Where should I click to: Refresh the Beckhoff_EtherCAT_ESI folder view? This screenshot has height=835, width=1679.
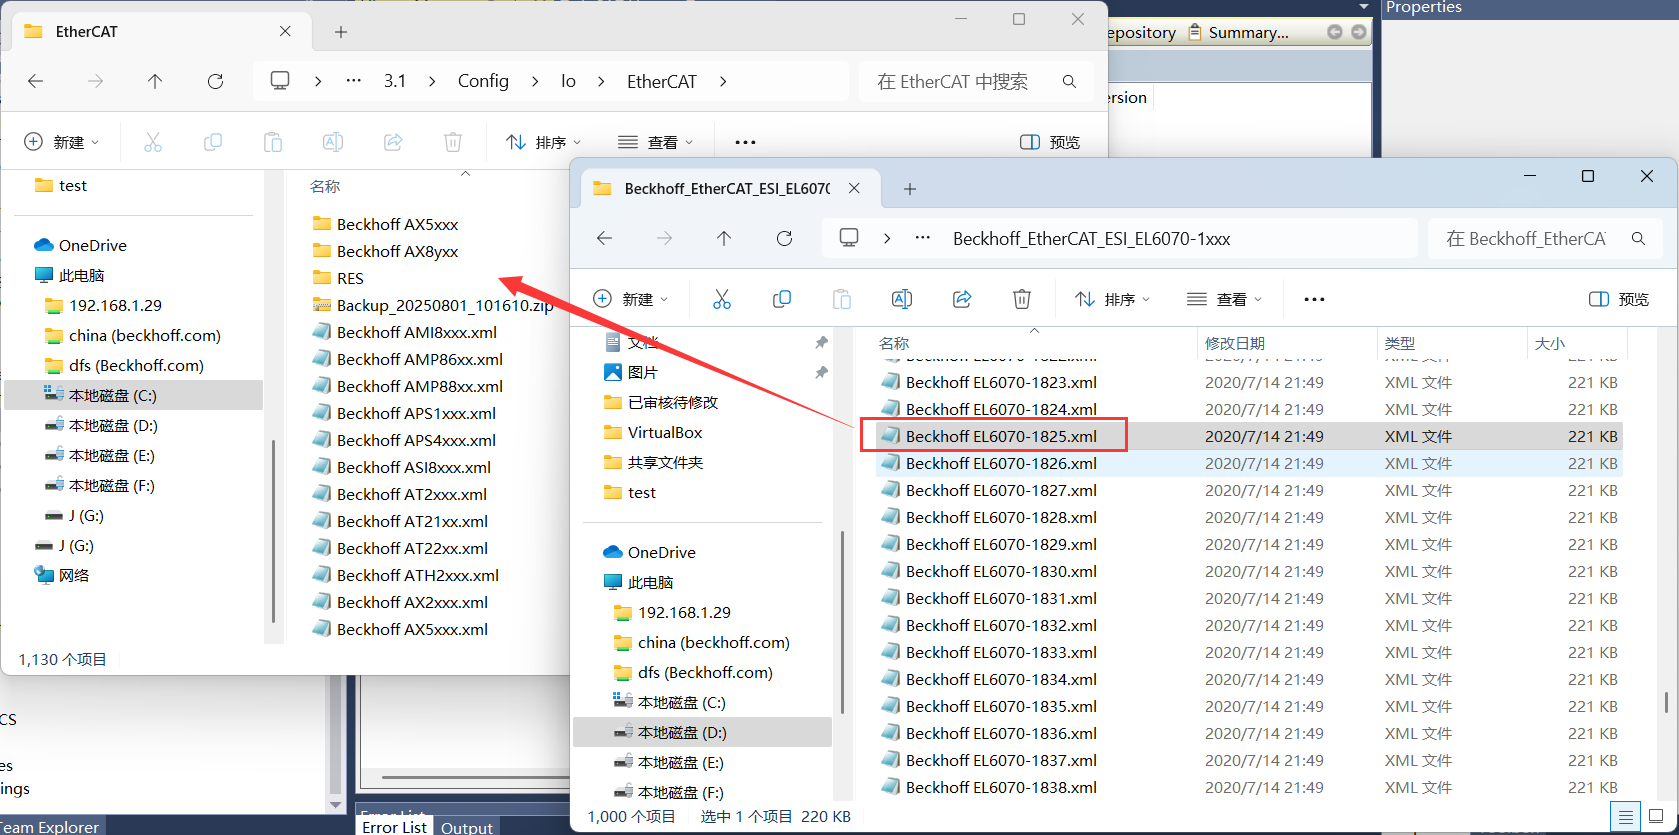[x=784, y=238]
